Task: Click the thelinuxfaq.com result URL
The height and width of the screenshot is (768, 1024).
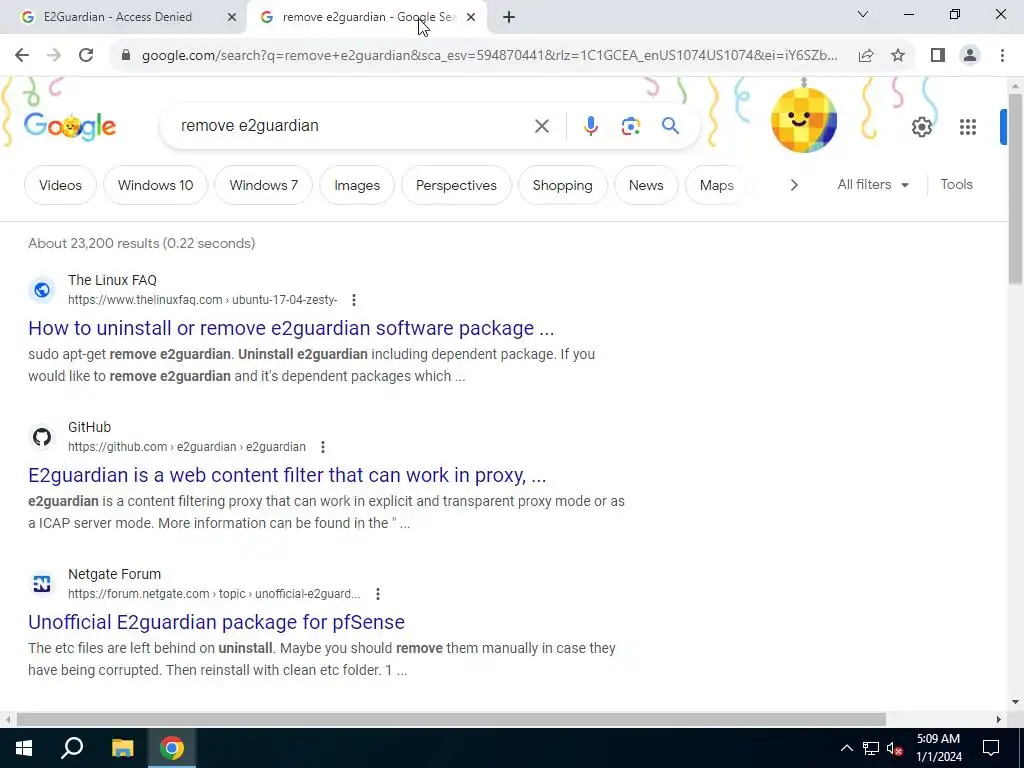Action: (202, 300)
